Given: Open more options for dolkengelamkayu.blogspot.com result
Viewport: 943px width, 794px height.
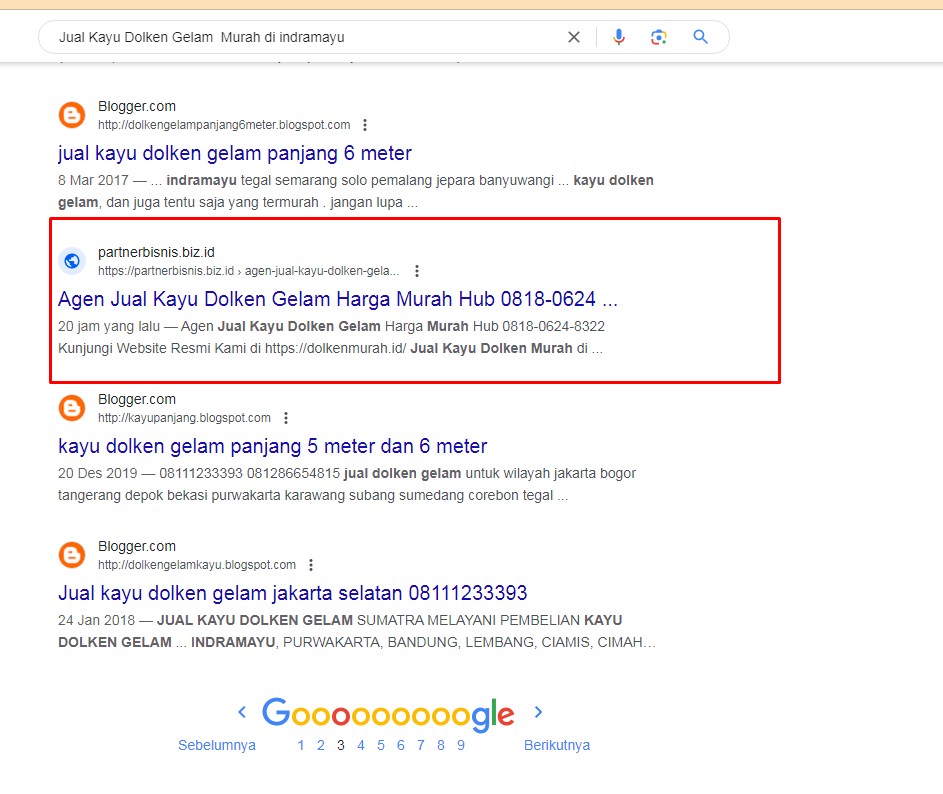Looking at the screenshot, I should point(310,565).
